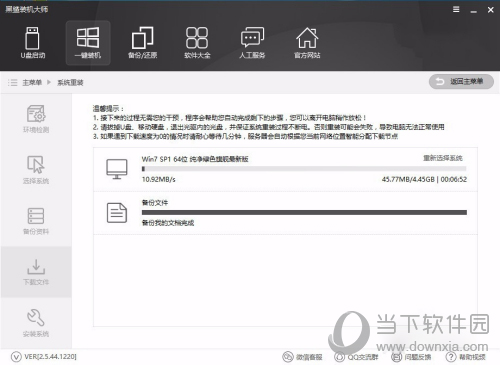The image size is (500, 365).
Task: Click 重新选择系统 reselect system link
Action: click(x=443, y=158)
